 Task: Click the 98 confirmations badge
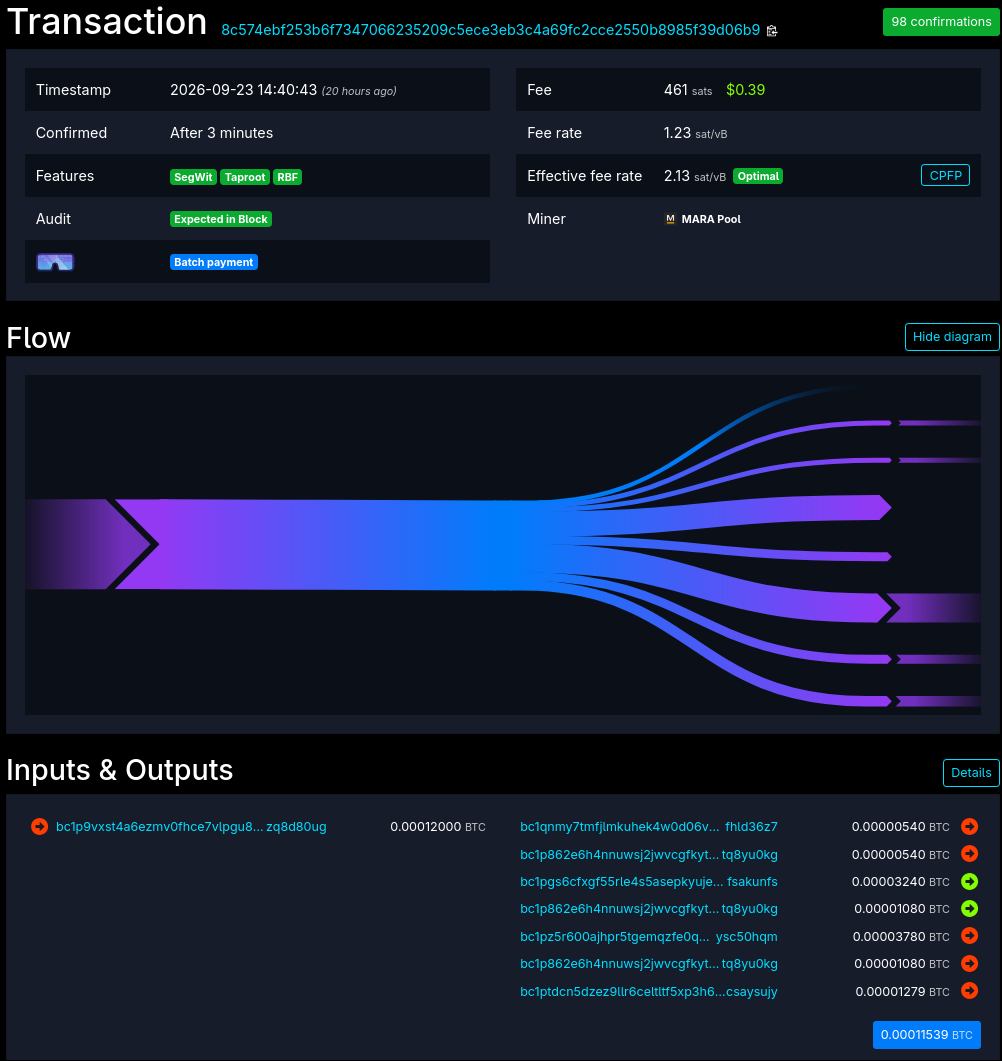coord(941,22)
